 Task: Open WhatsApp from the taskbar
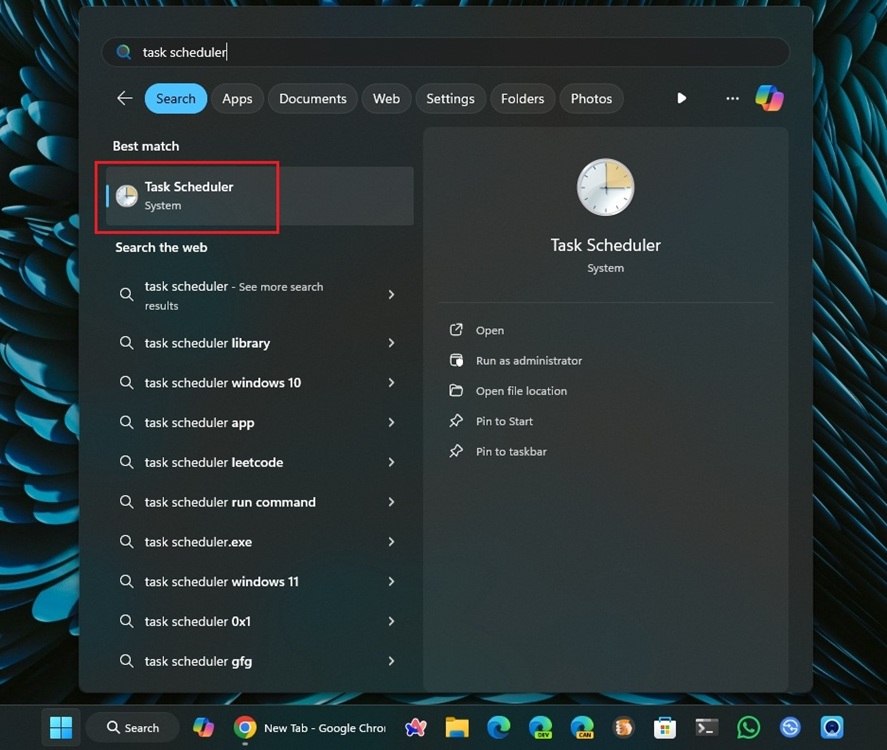748,727
